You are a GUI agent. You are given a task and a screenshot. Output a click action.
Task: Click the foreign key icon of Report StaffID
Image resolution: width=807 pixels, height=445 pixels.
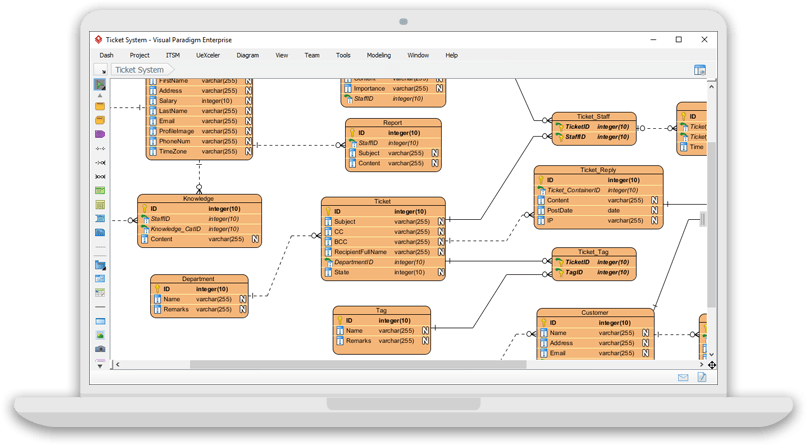(353, 143)
